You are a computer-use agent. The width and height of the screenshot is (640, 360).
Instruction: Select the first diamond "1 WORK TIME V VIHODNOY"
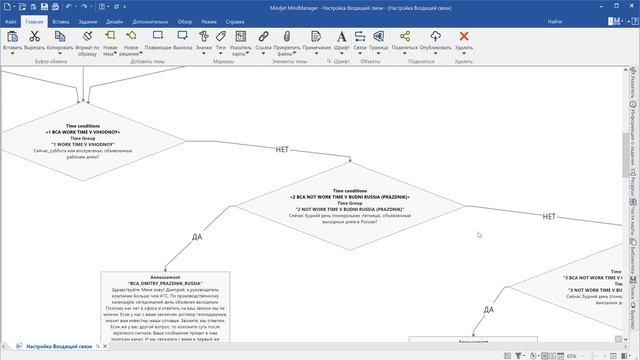(83, 141)
